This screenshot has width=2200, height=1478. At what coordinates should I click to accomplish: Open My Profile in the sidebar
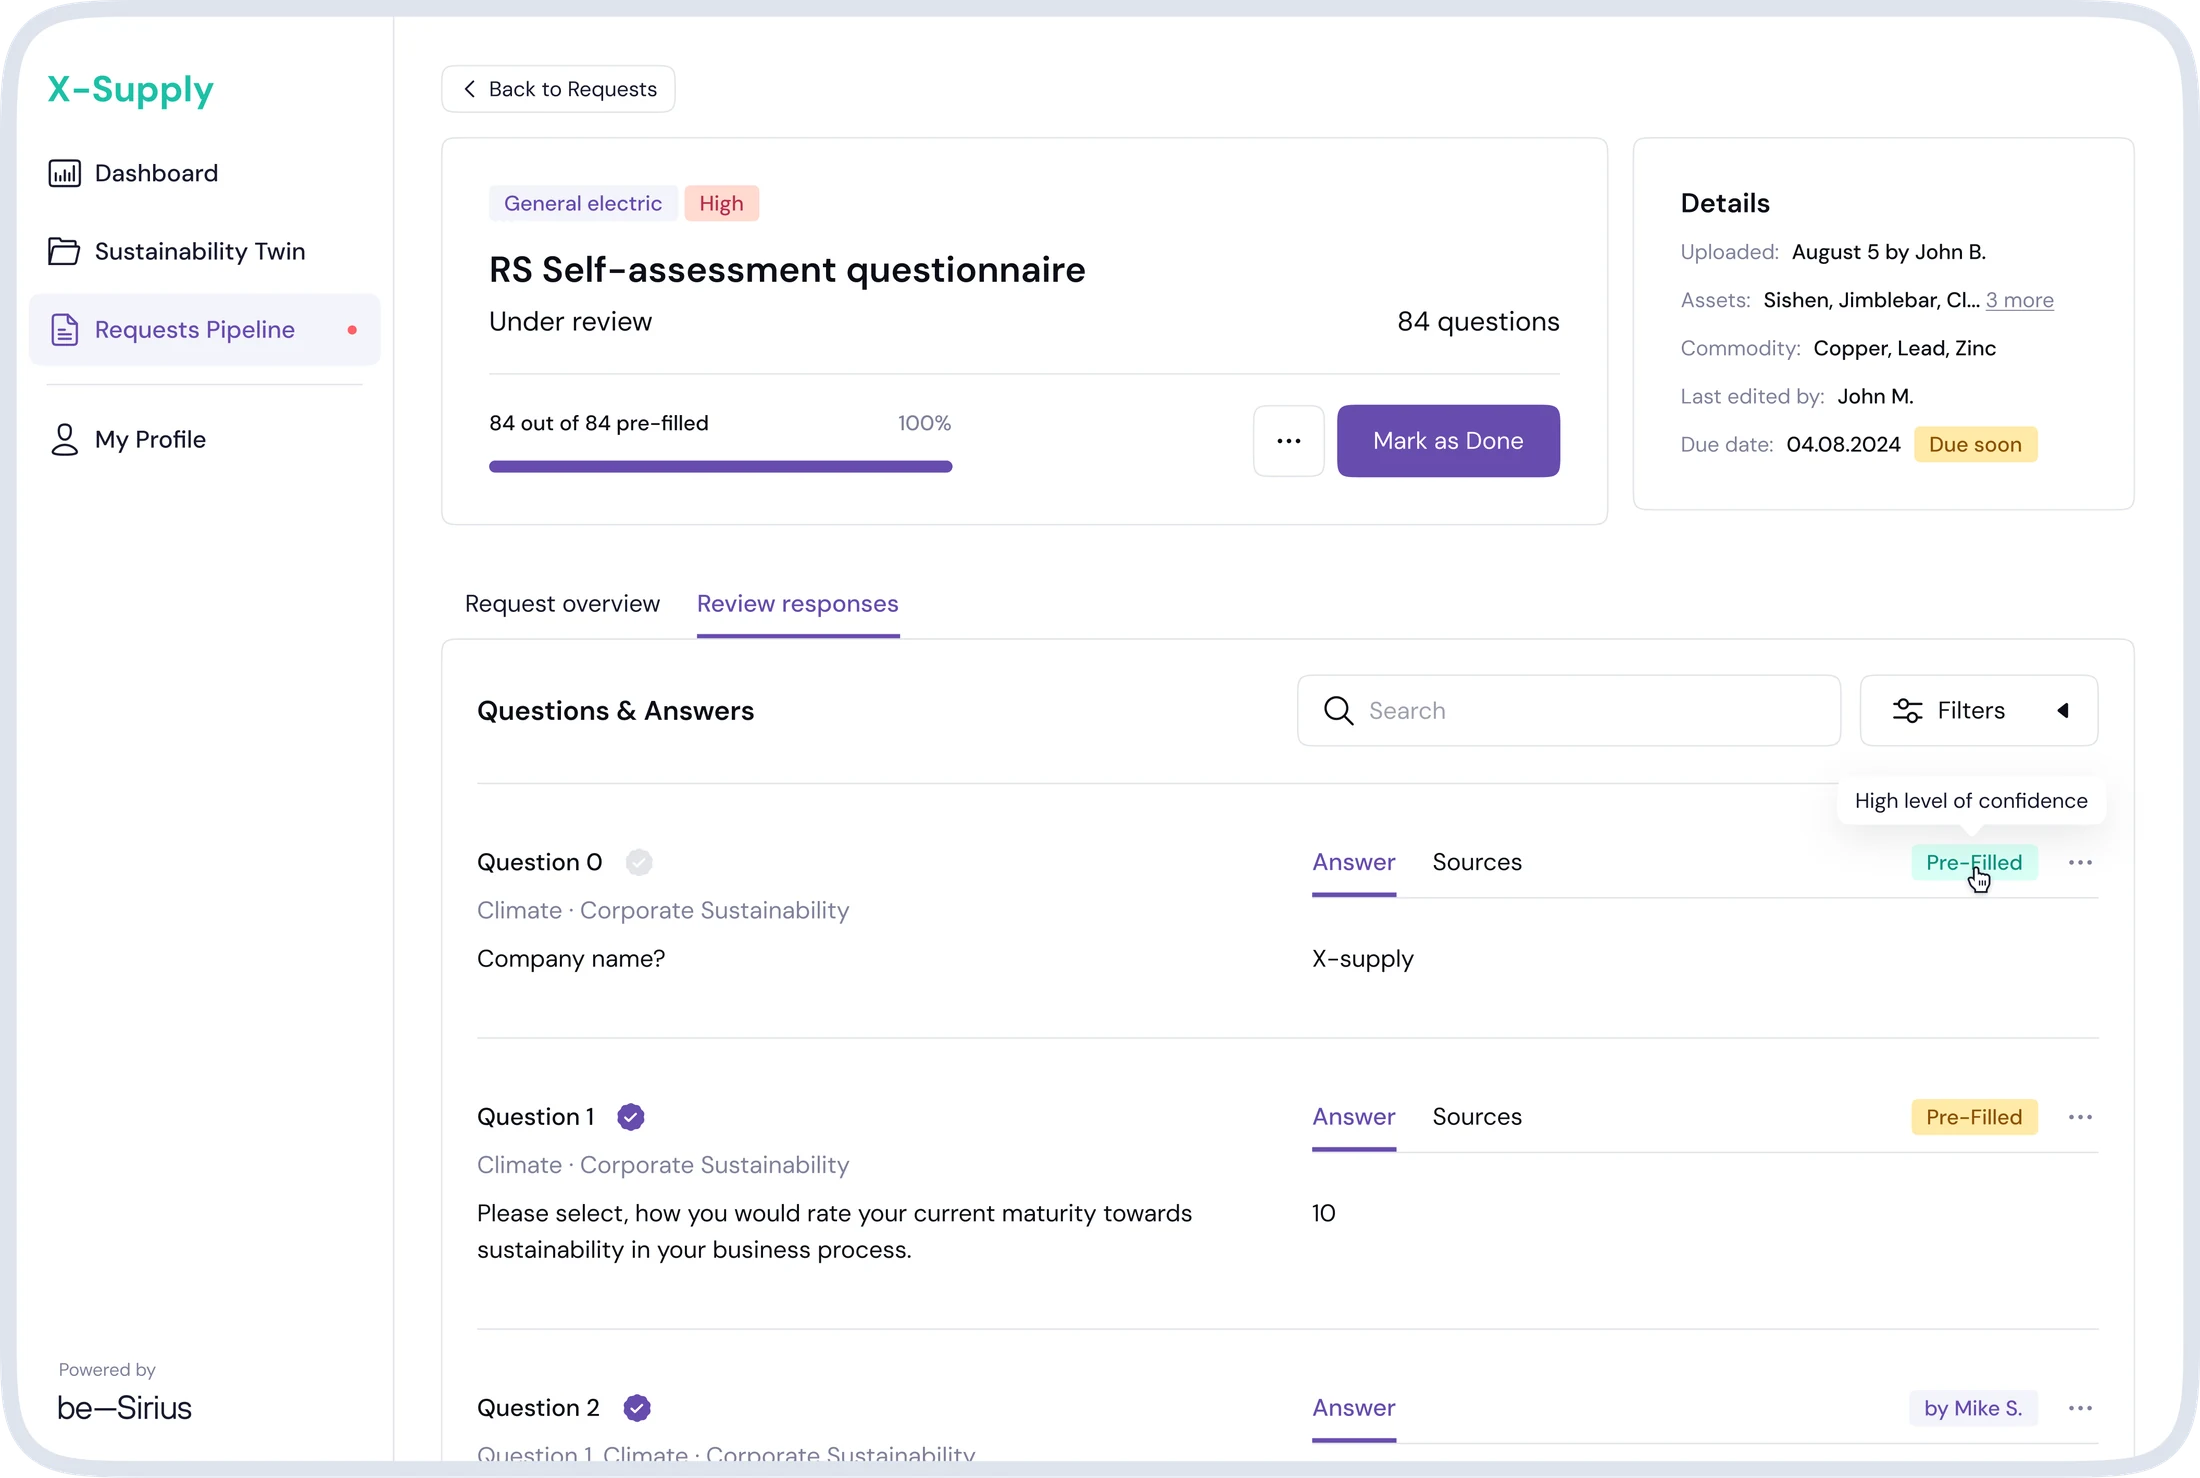(150, 439)
